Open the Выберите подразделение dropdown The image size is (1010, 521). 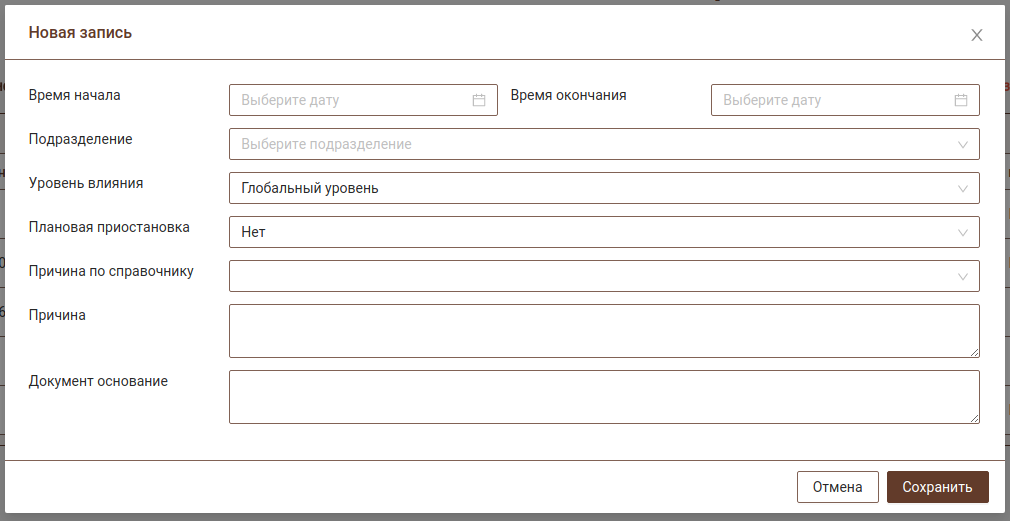(x=590, y=144)
